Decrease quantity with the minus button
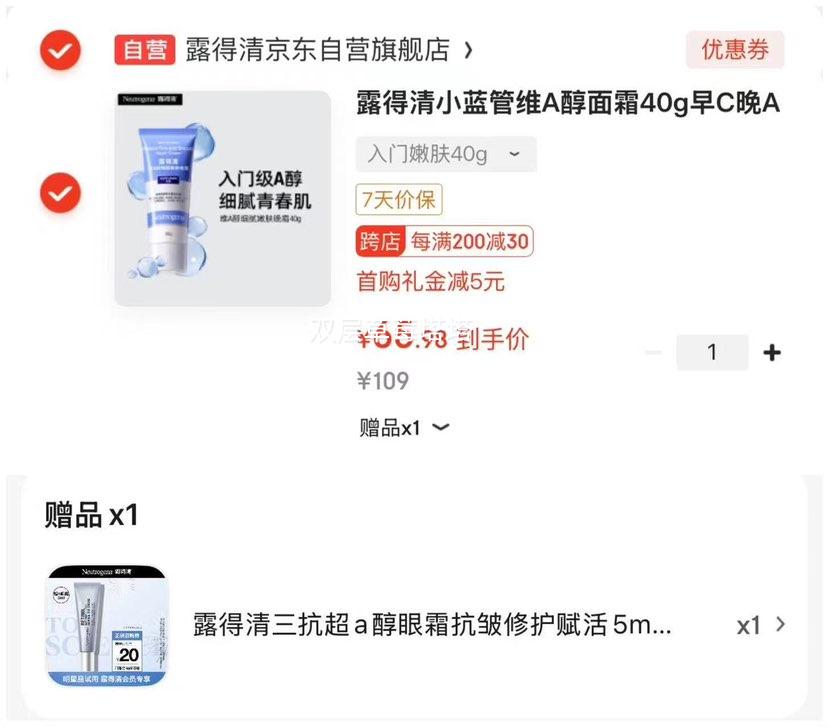The width and height of the screenshot is (829, 727). coord(653,352)
